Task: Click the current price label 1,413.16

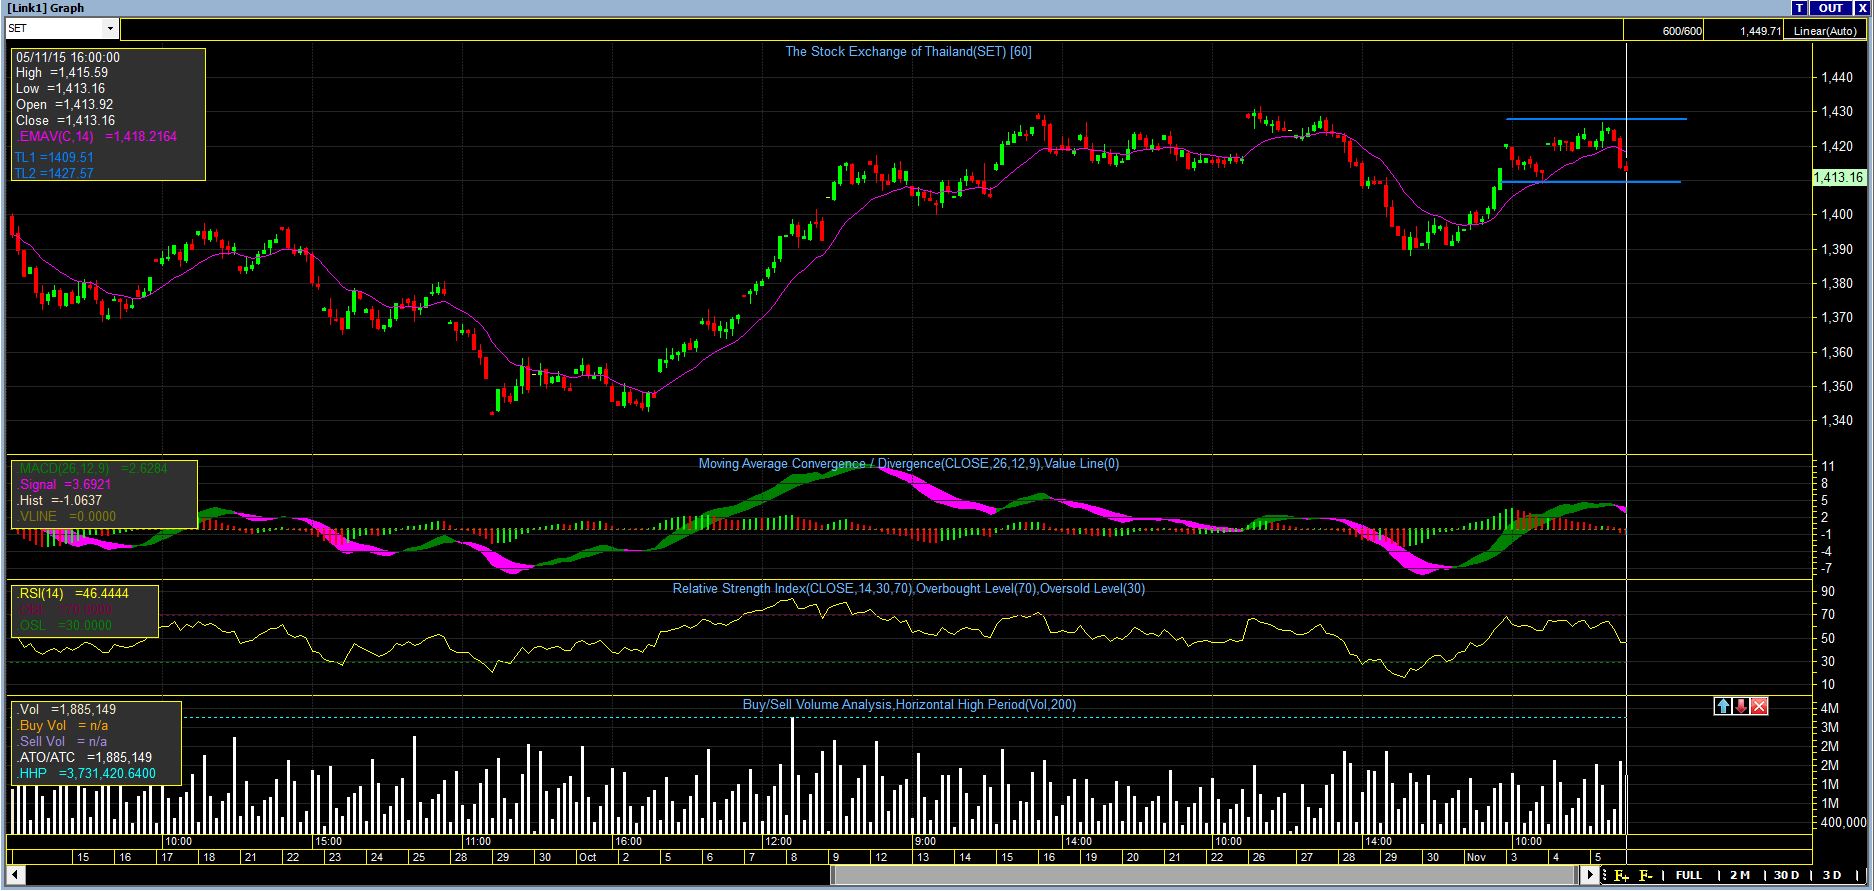Action: click(1839, 178)
